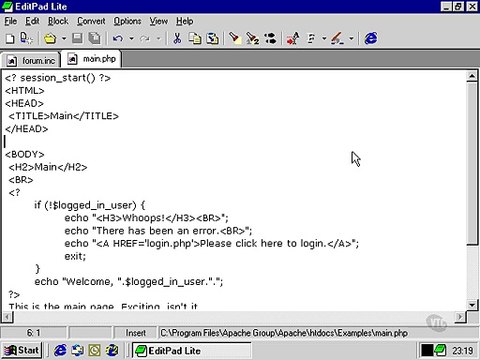This screenshot has width=480, height=360.
Task: Undo the last edit with the Undo arrow
Action: tap(117, 39)
